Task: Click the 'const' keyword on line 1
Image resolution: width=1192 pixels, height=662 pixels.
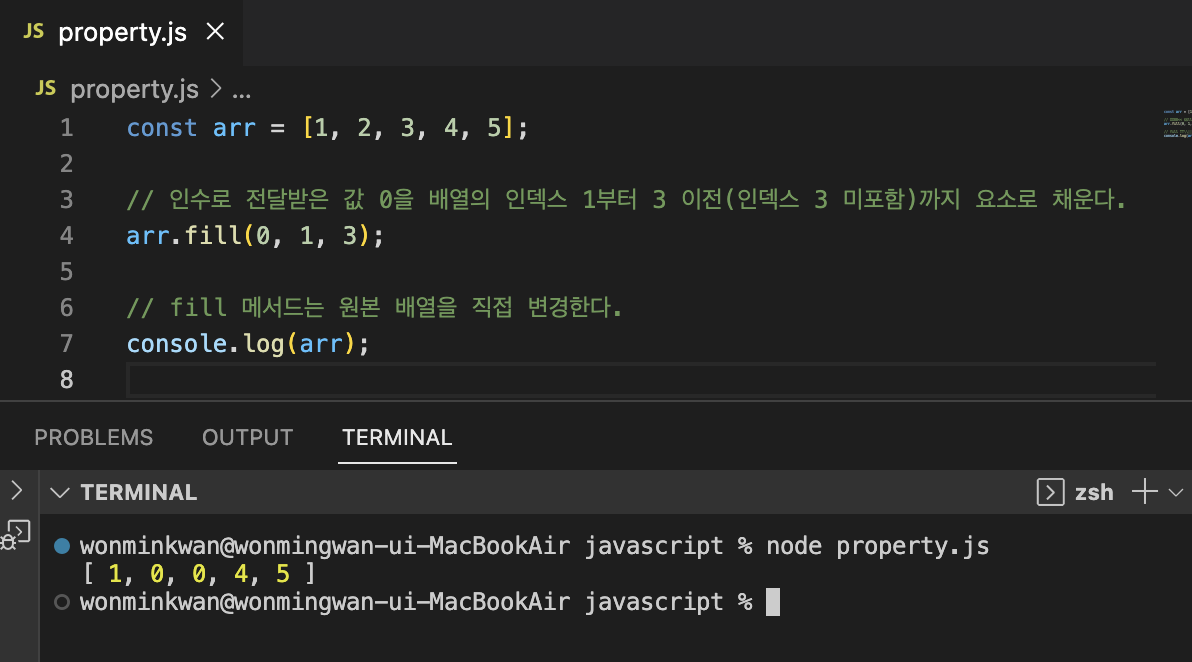Action: click(162, 128)
